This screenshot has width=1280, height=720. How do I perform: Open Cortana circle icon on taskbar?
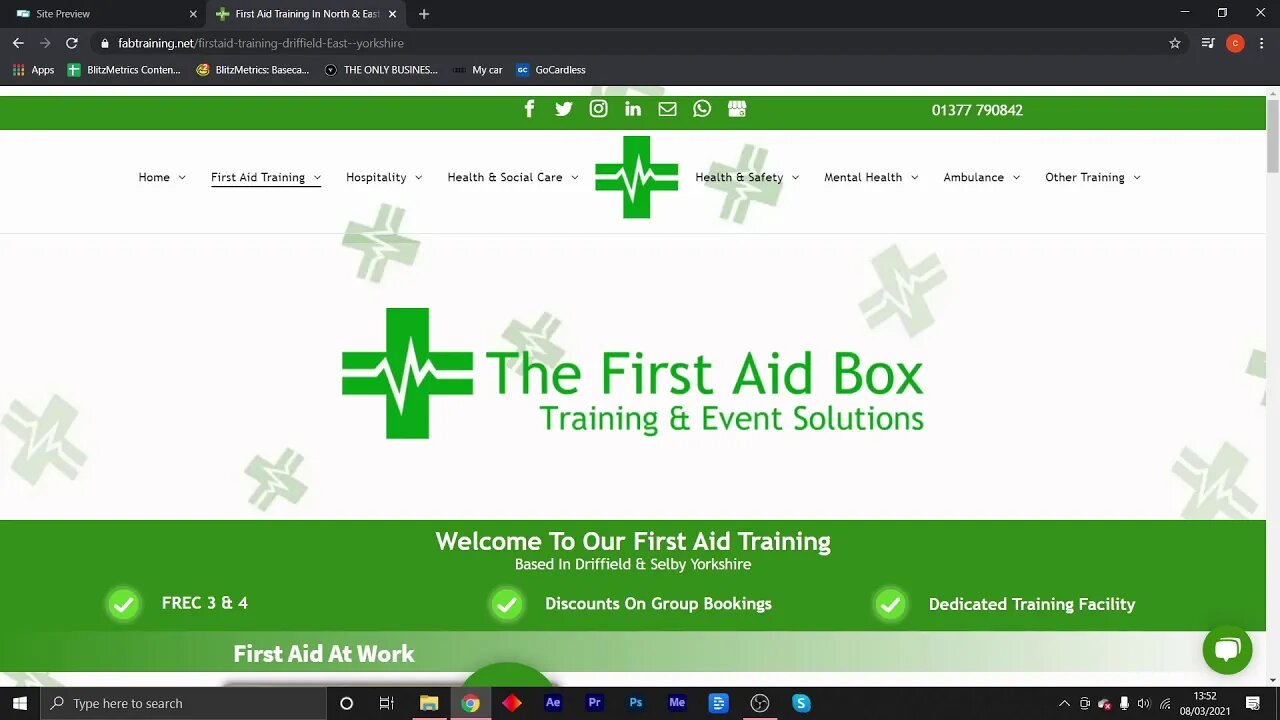(346, 703)
